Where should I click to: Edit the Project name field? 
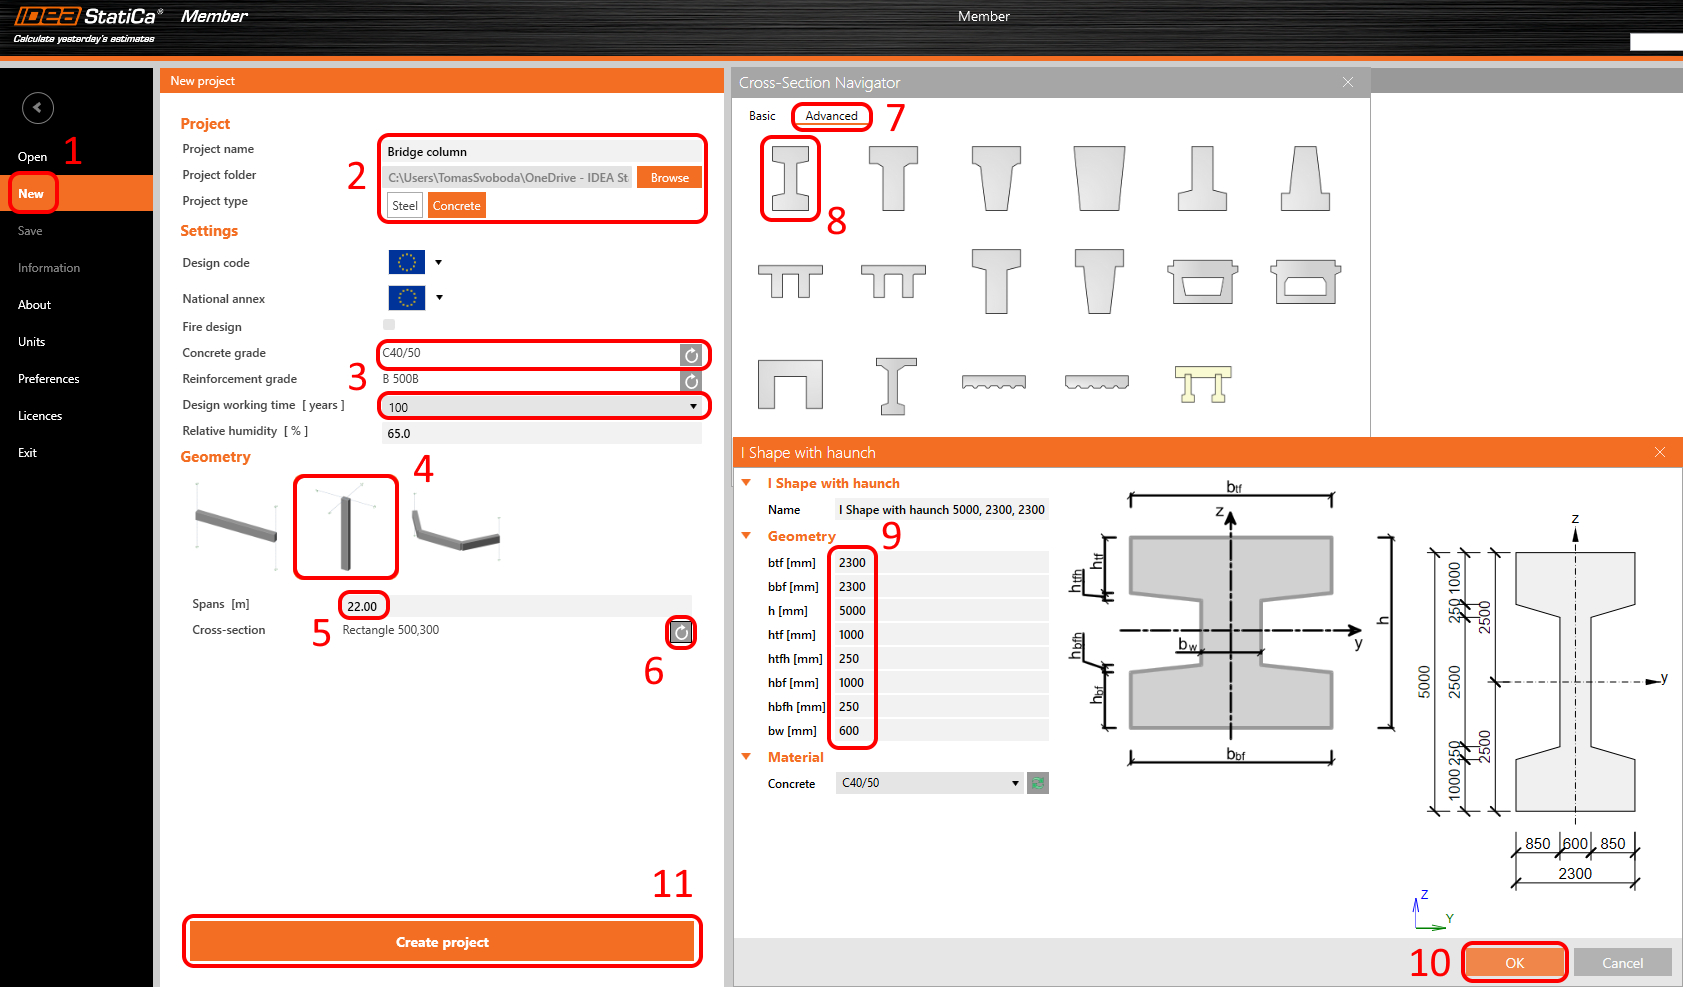tap(542, 152)
